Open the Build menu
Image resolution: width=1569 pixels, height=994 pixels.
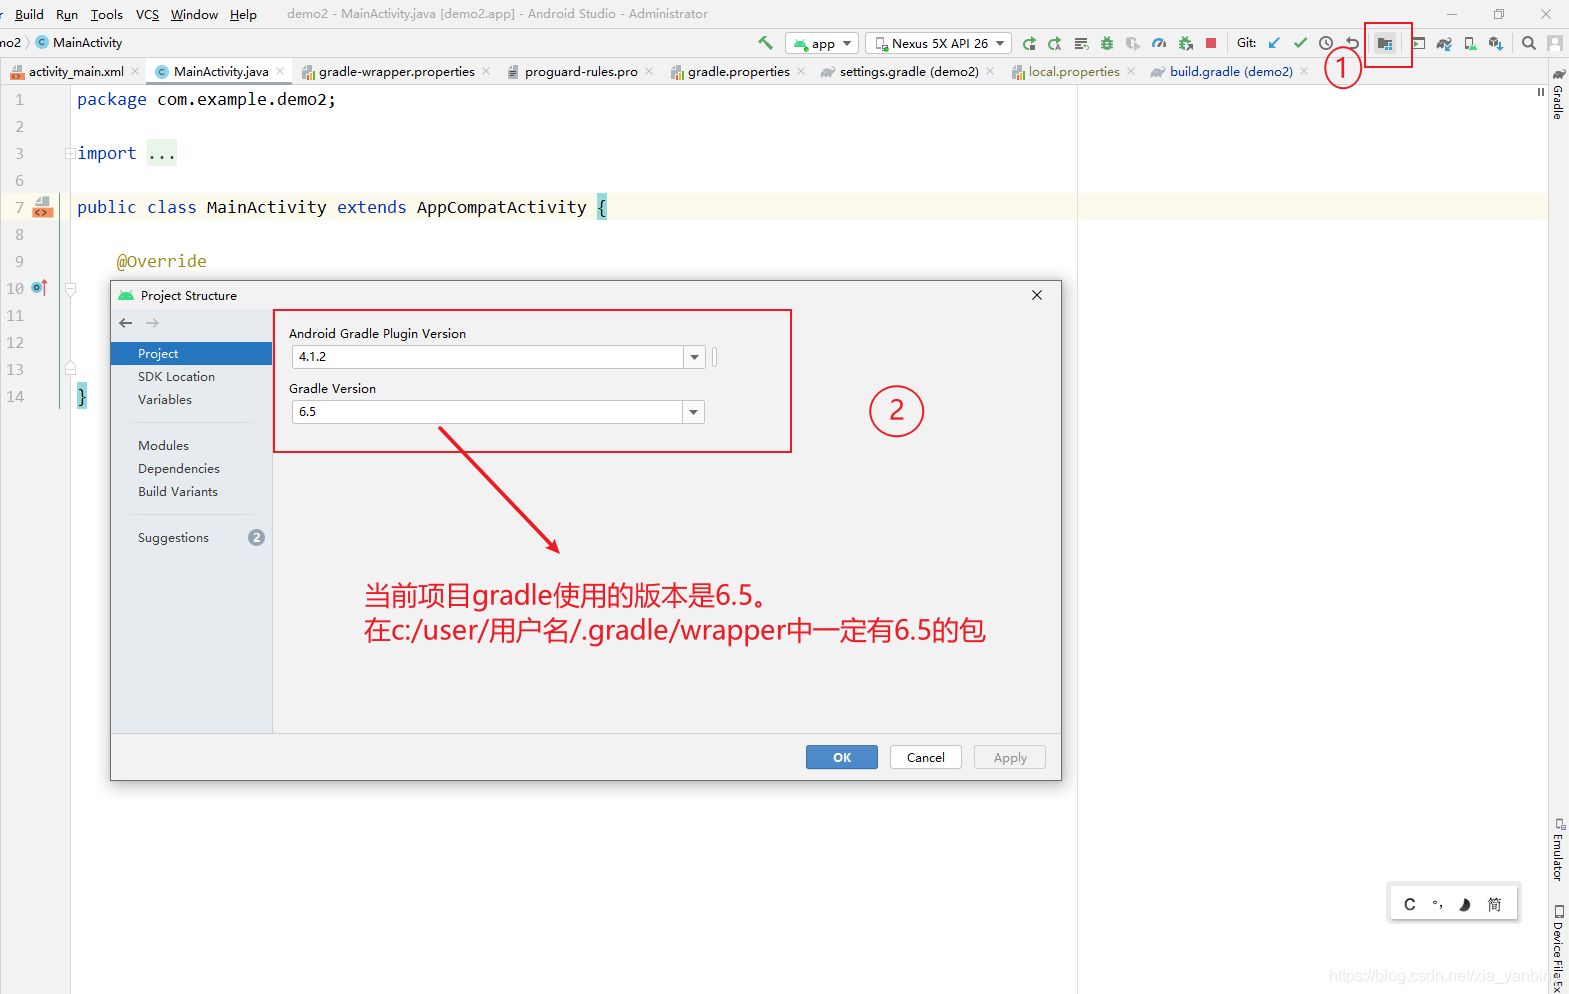pos(29,14)
